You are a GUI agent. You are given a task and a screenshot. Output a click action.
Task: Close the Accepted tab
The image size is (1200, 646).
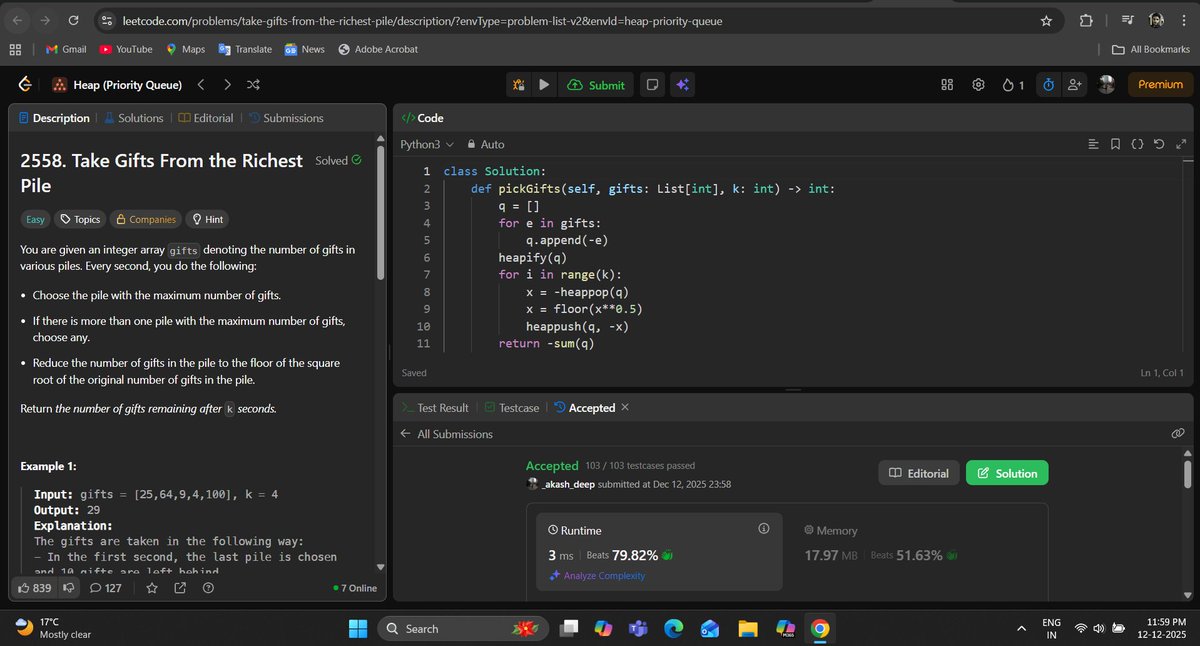tap(625, 407)
